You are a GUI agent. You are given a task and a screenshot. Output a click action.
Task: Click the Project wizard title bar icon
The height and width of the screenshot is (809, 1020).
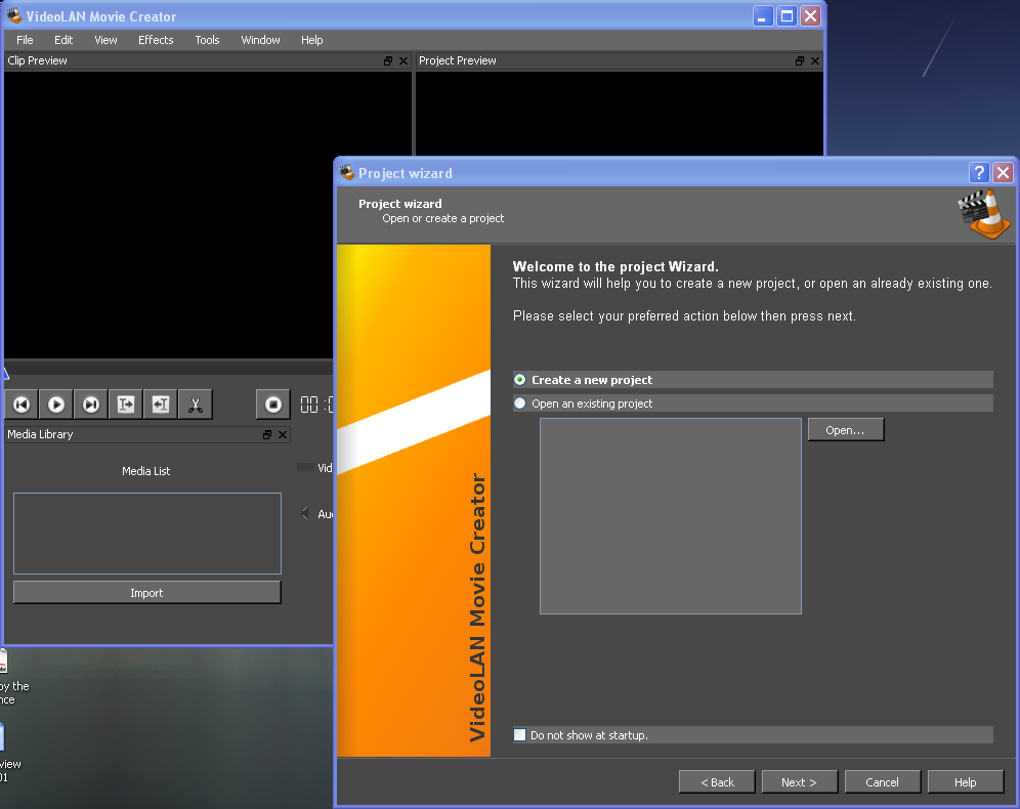tap(347, 172)
